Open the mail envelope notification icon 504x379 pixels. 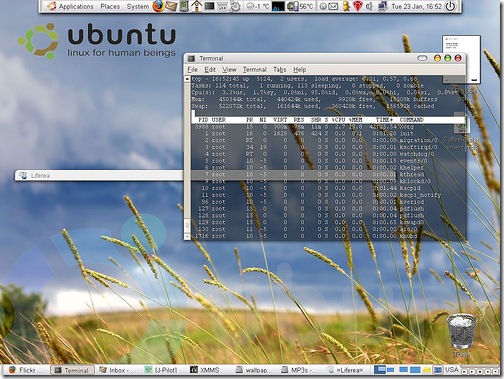(x=333, y=6)
